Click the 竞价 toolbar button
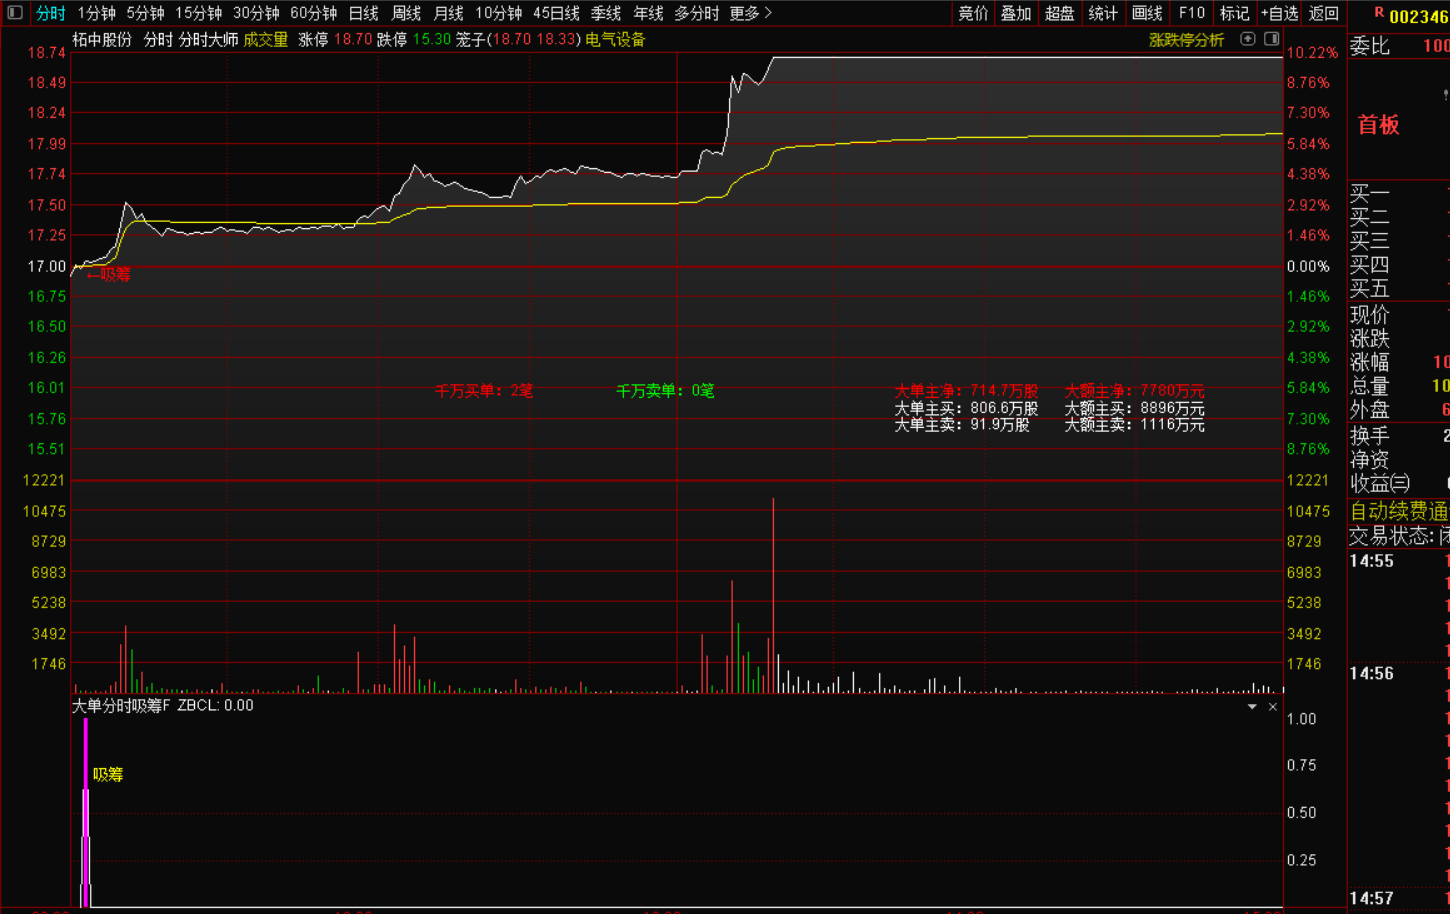The width and height of the screenshot is (1450, 914). coord(973,13)
